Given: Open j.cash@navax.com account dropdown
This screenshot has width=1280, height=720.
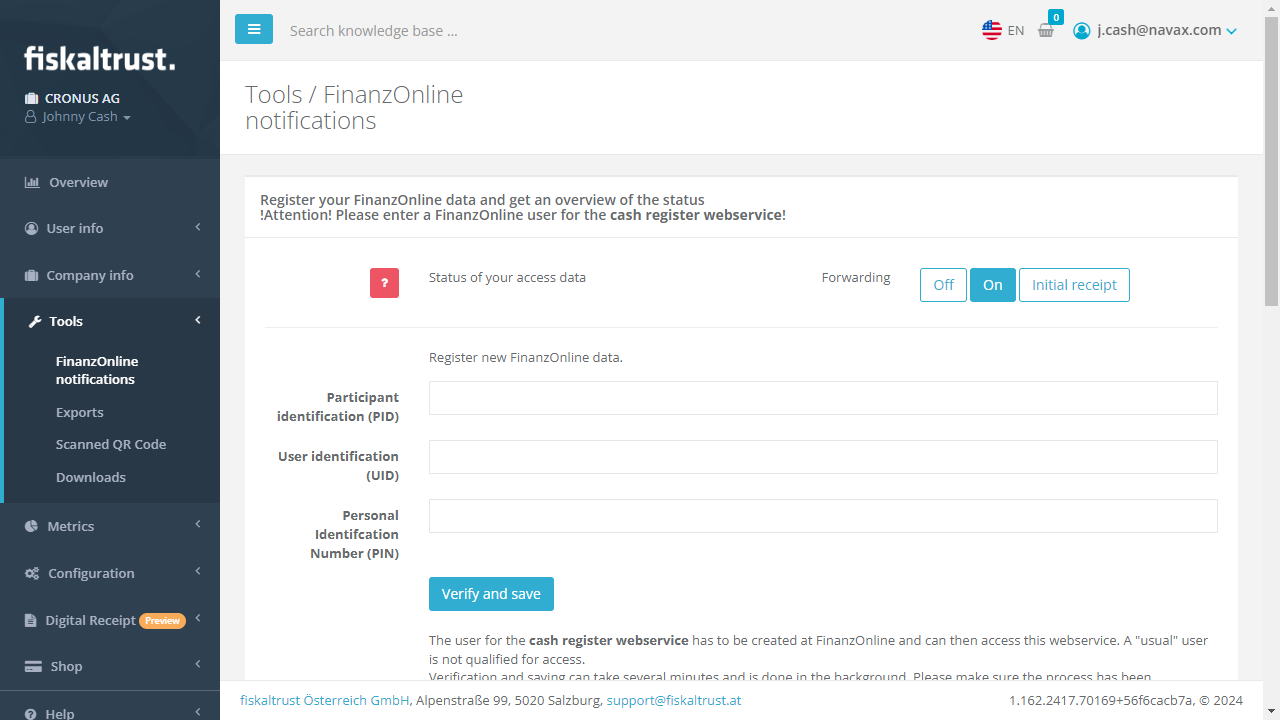Looking at the screenshot, I should [1155, 30].
